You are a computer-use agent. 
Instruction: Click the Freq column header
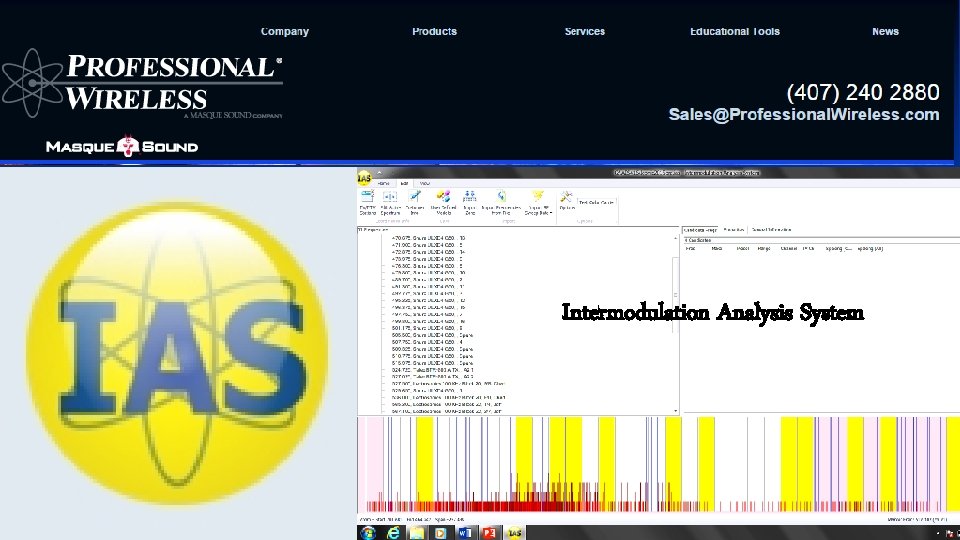click(x=691, y=249)
